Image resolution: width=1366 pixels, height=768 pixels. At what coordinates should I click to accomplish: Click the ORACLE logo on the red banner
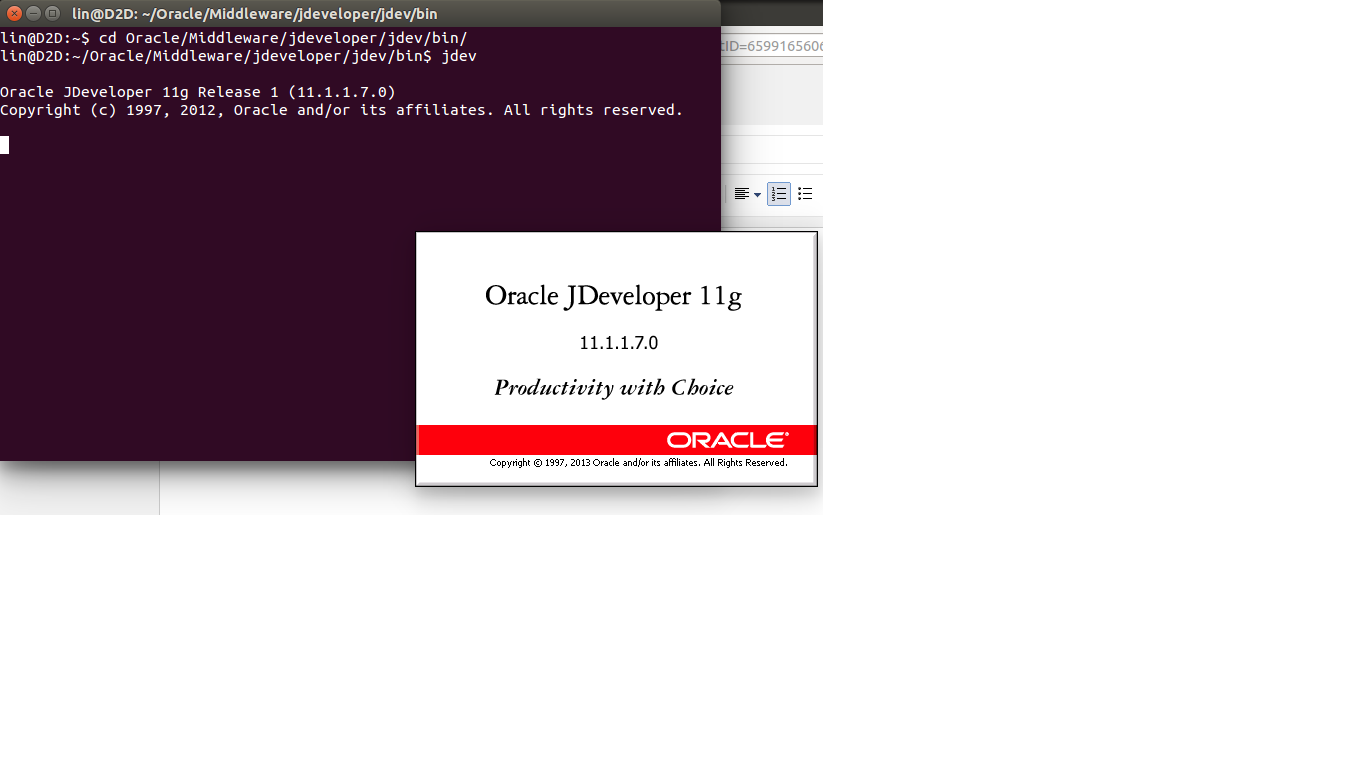pos(728,440)
